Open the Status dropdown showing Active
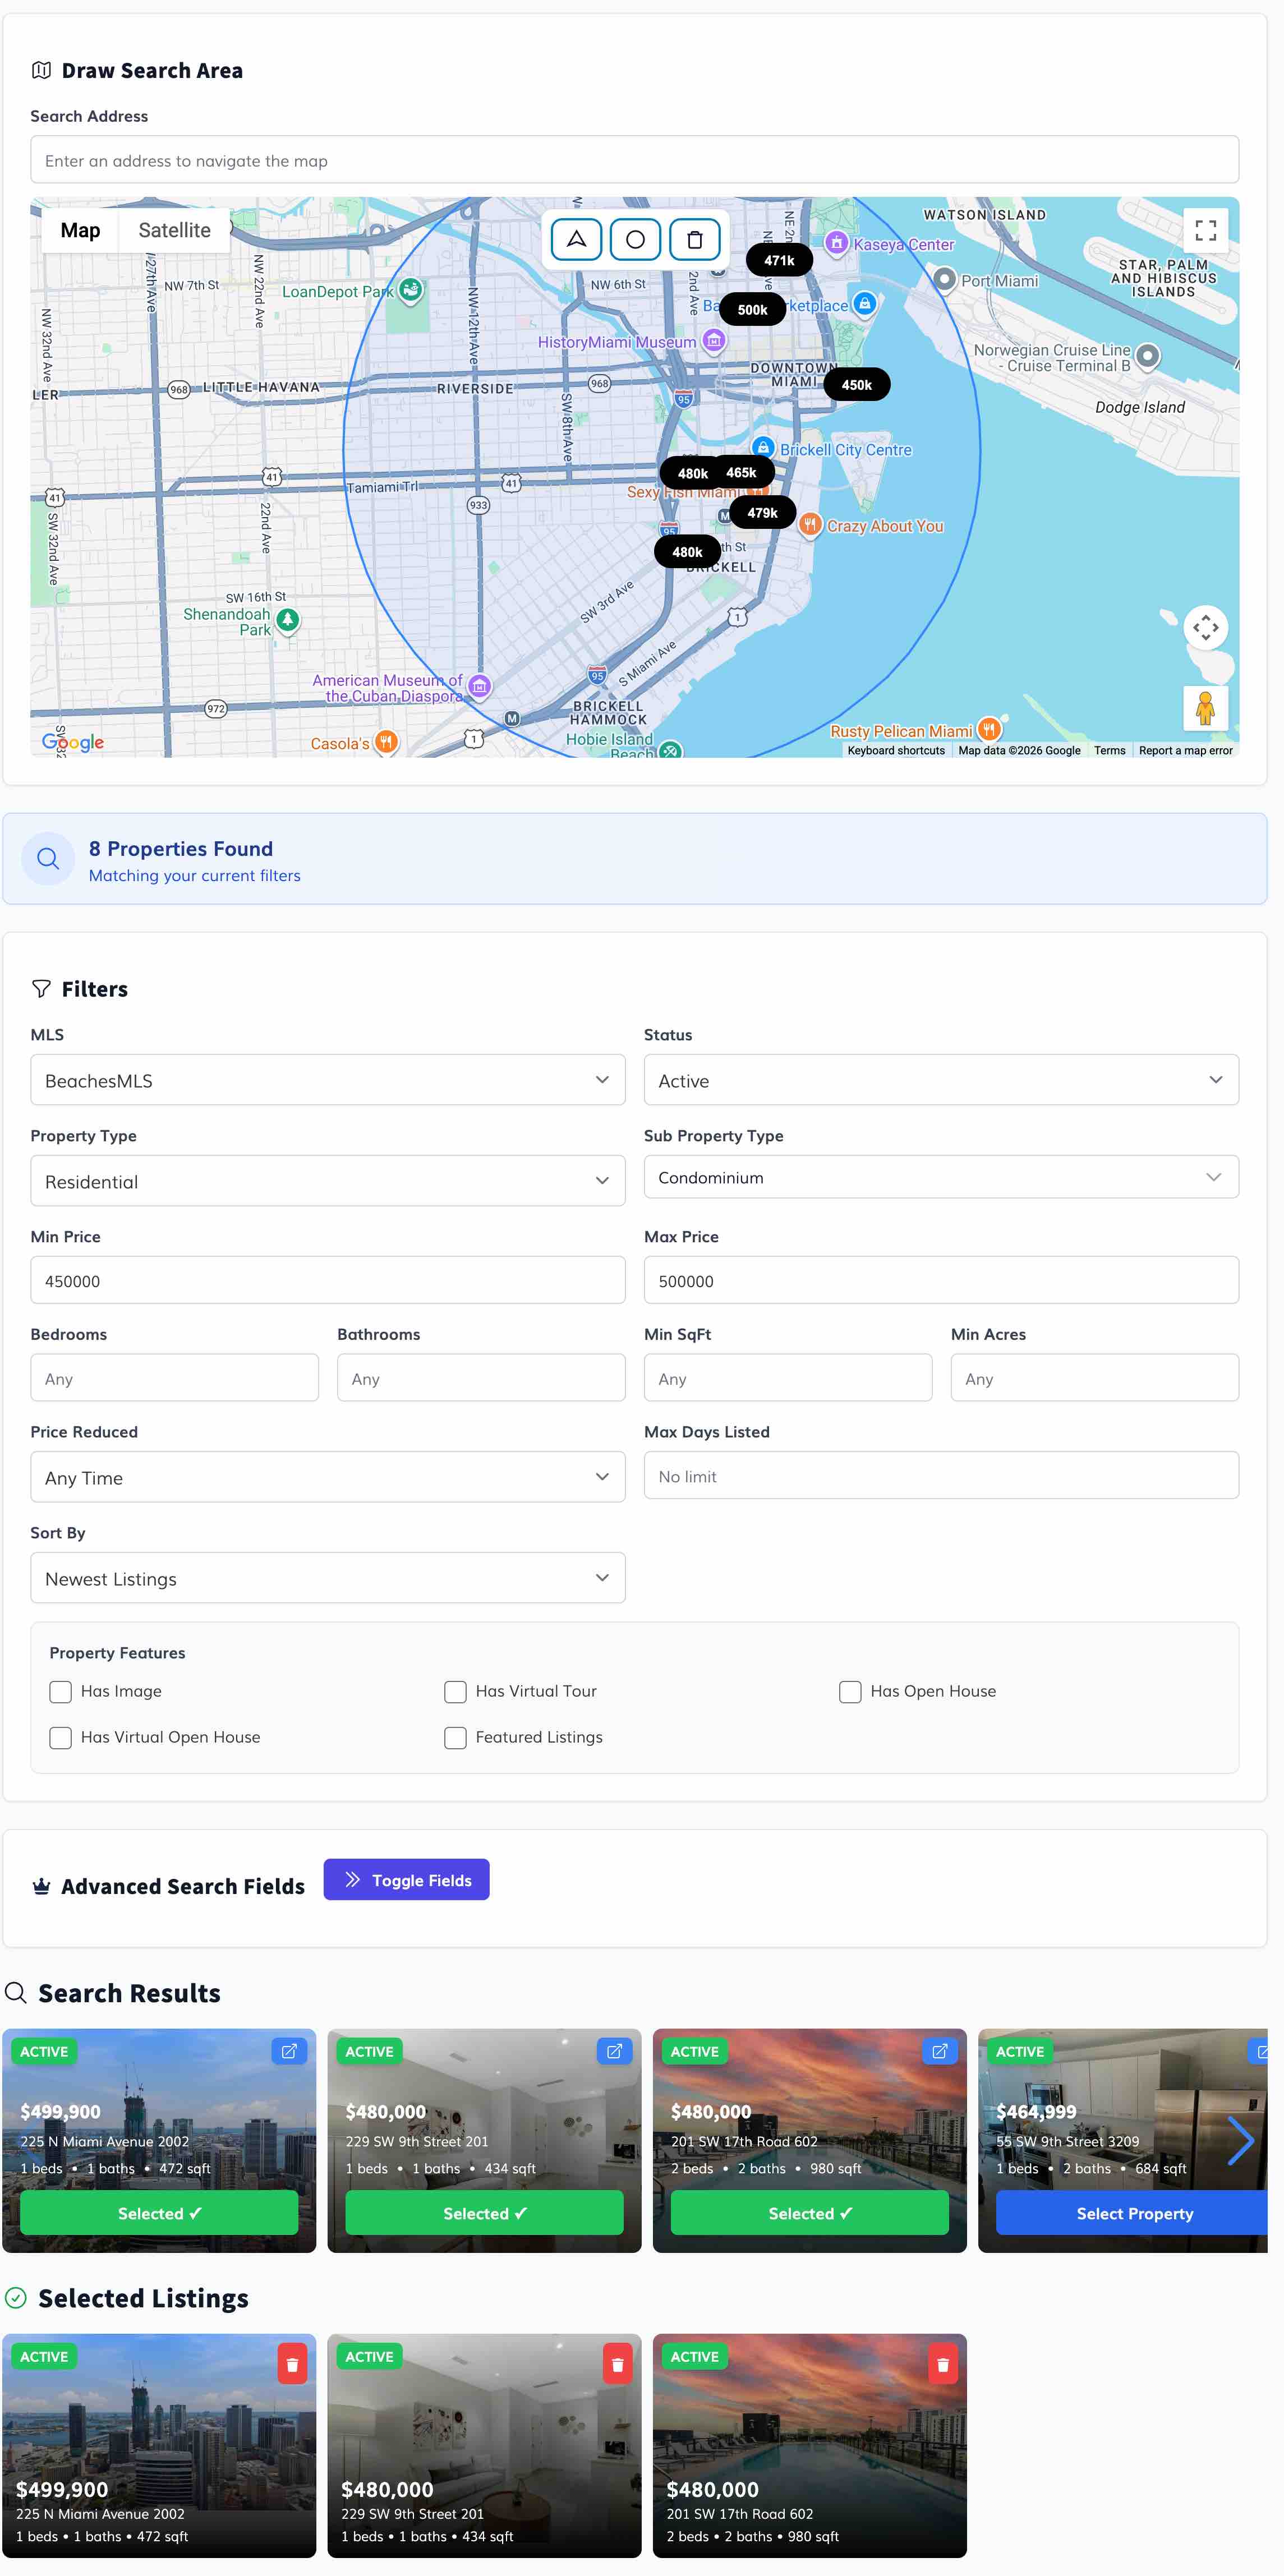1284x2576 pixels. point(941,1080)
